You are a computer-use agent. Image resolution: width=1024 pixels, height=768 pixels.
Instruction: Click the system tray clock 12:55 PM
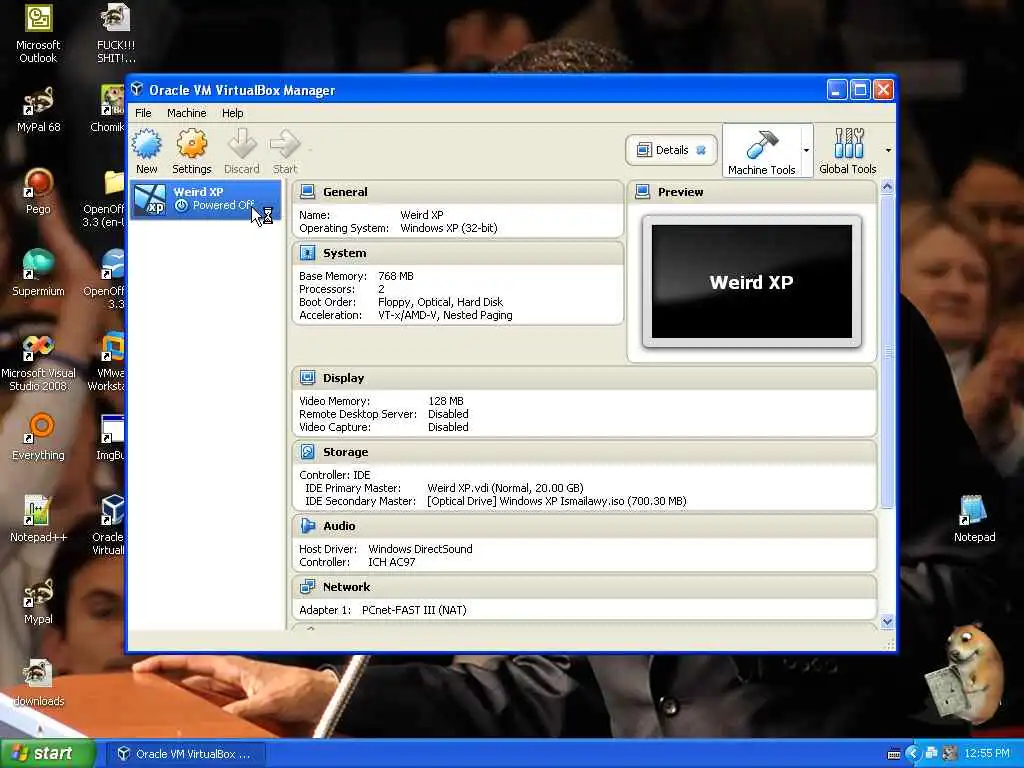(x=987, y=754)
